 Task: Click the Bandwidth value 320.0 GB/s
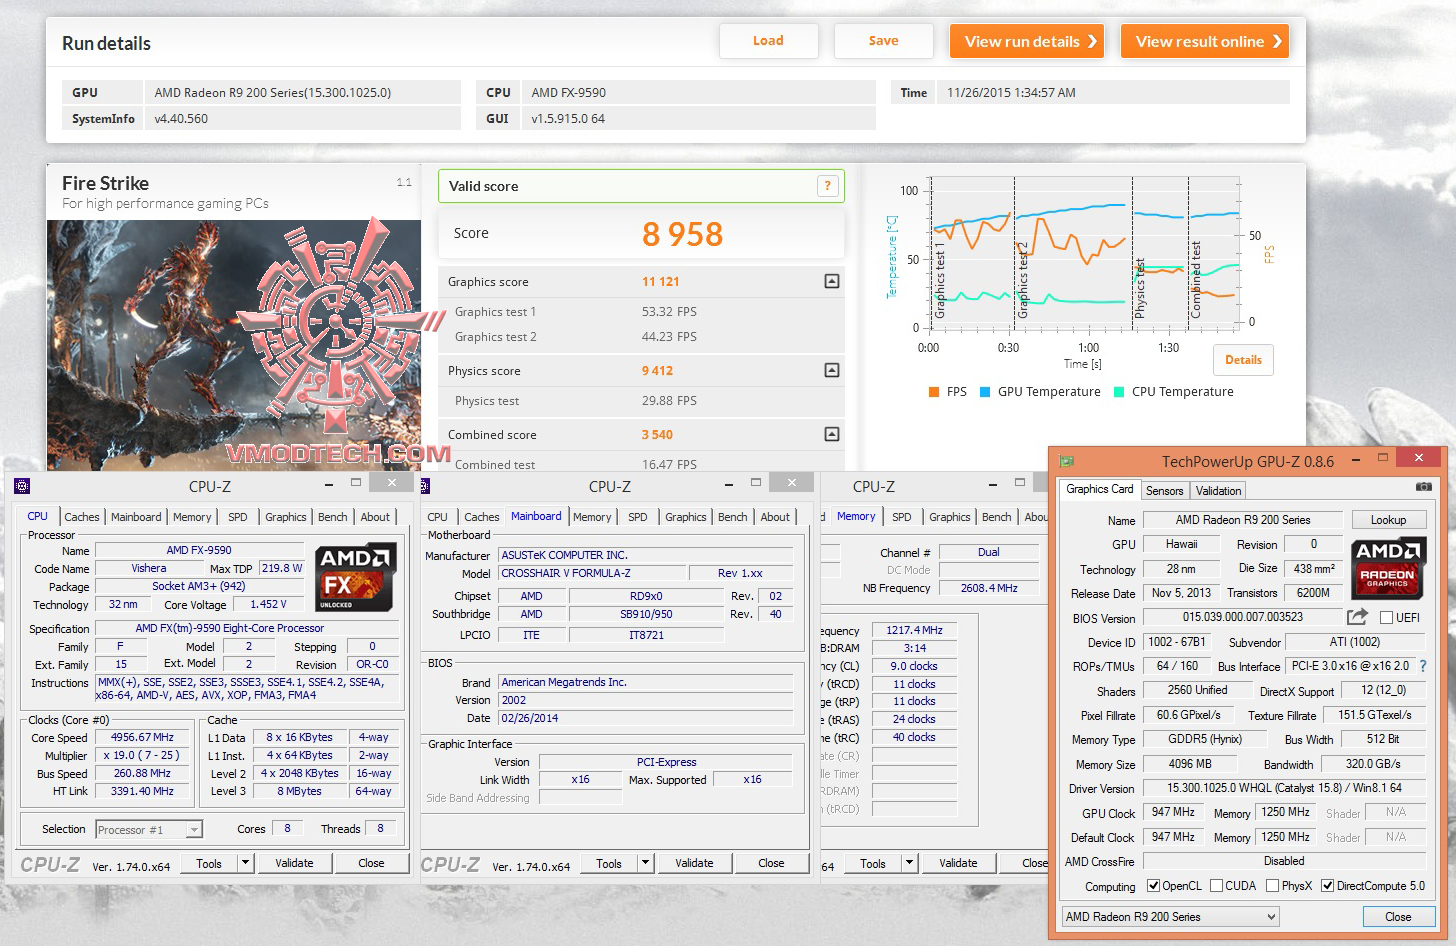(x=1372, y=764)
